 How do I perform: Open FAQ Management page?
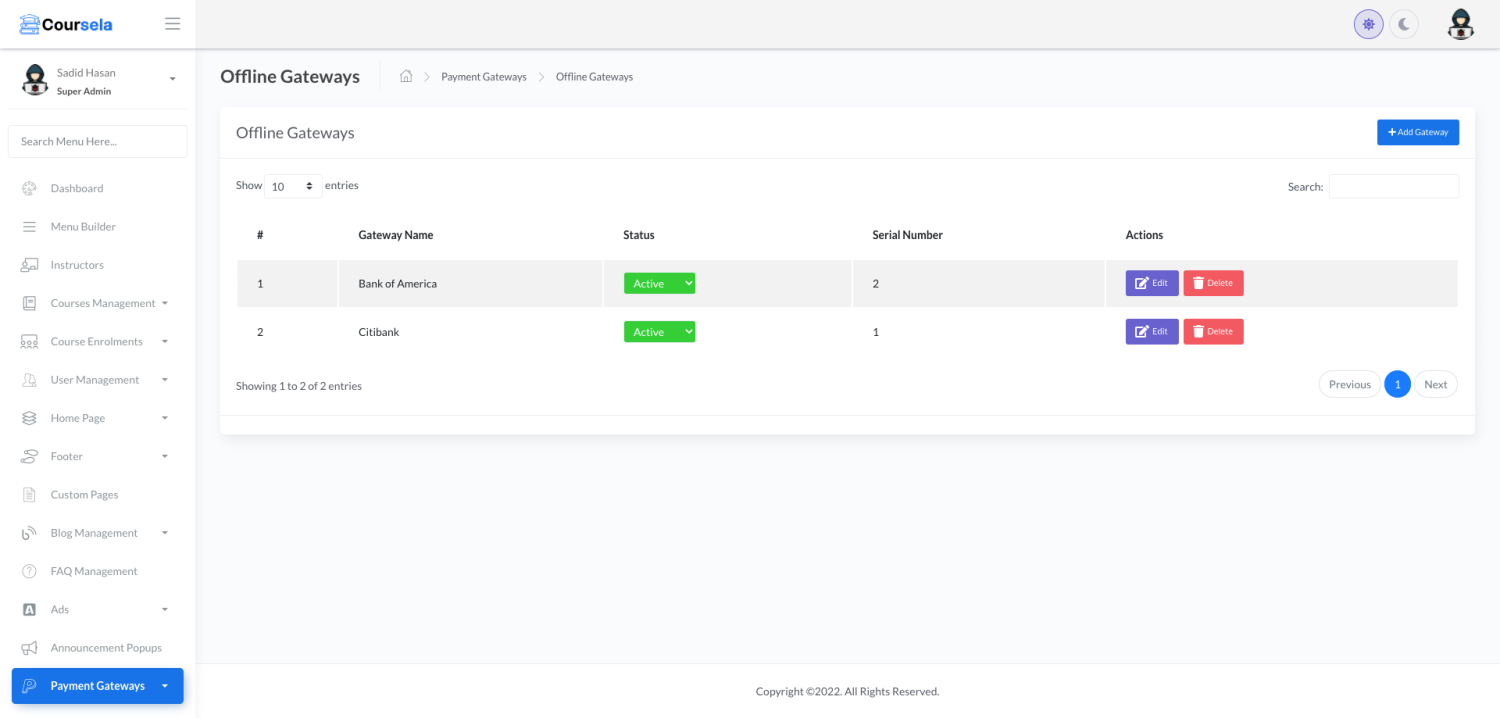click(94, 572)
